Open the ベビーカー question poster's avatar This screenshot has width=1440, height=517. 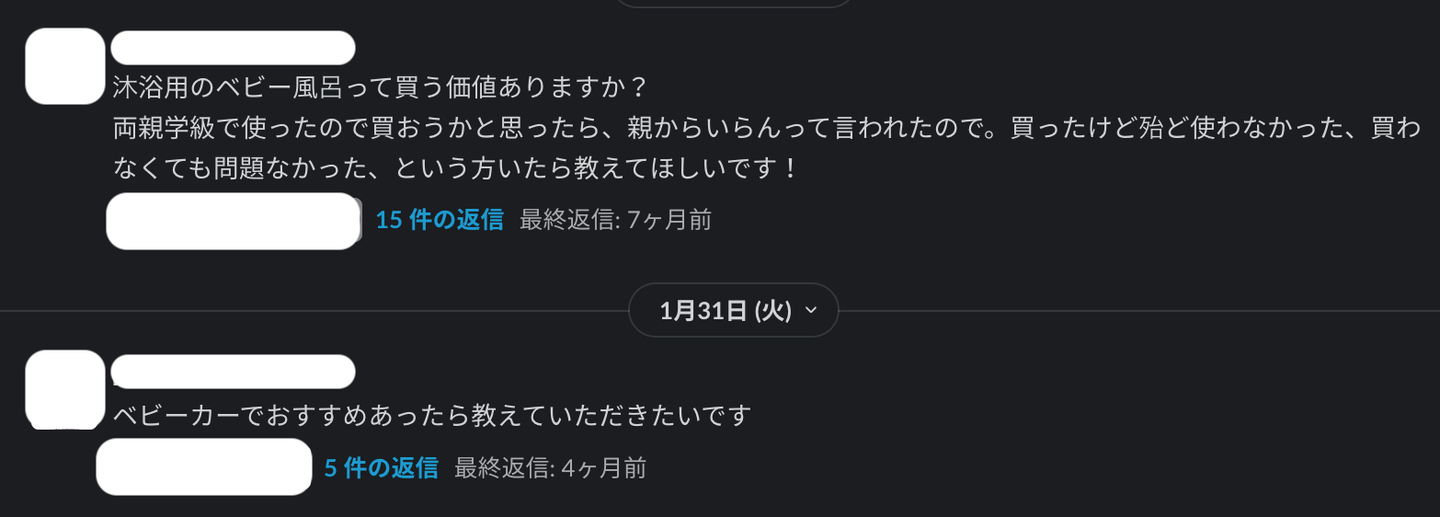(x=65, y=389)
